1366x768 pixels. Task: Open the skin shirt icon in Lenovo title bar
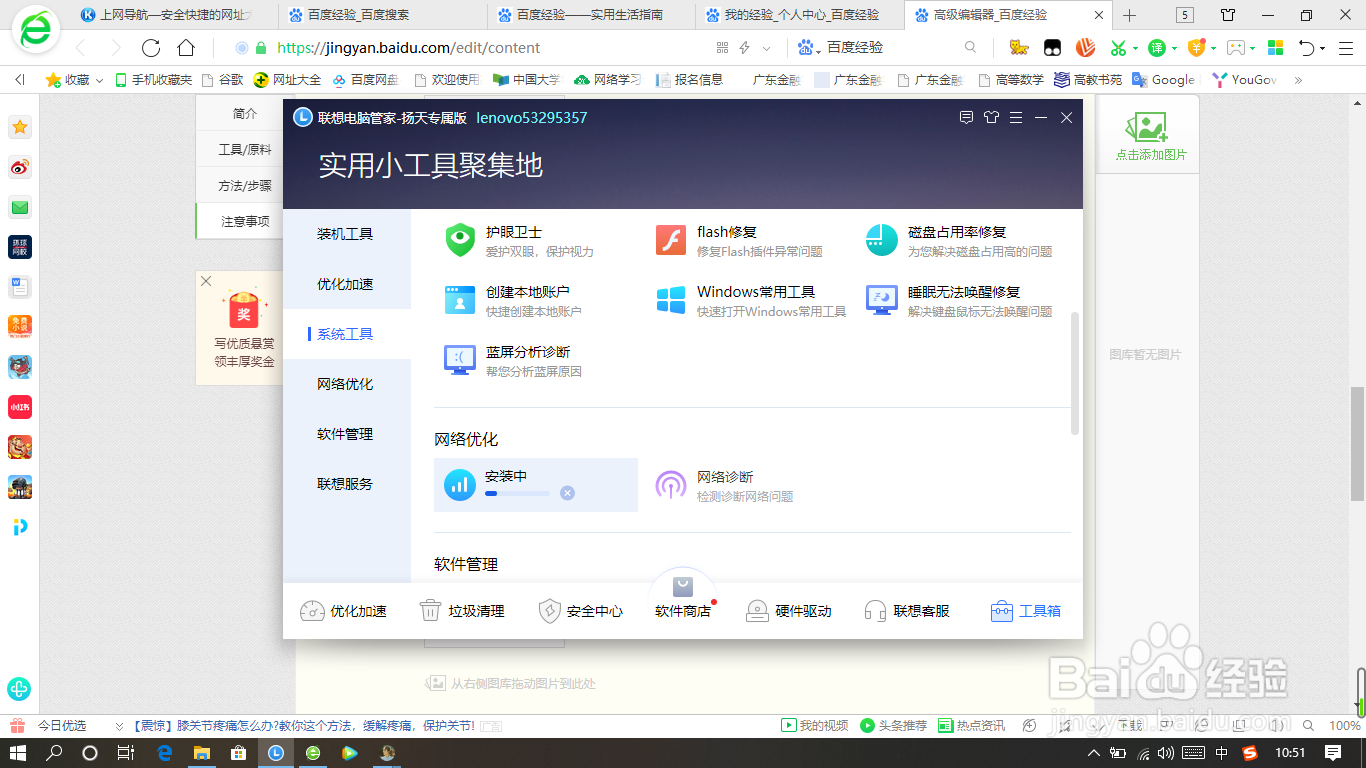pos(991,118)
